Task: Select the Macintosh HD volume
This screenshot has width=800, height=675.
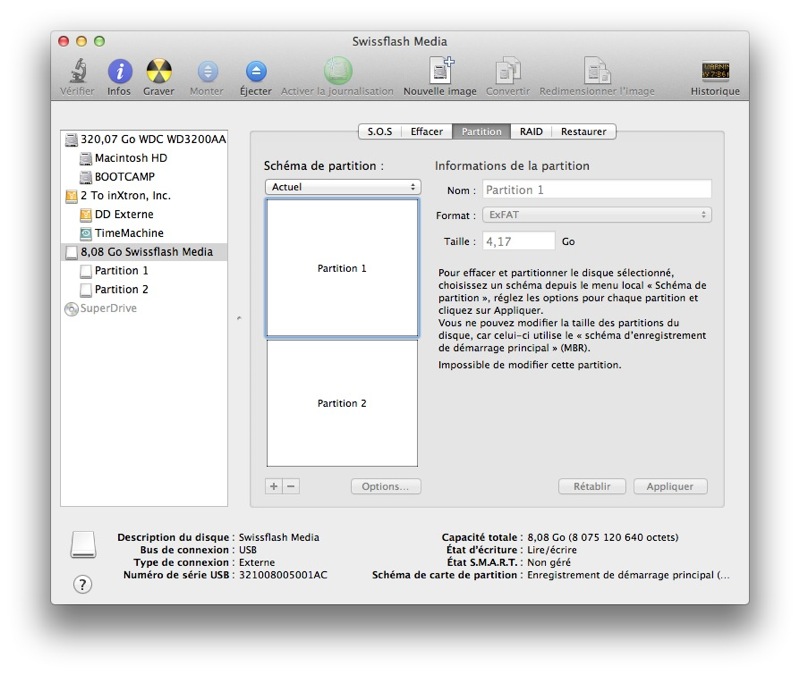Action: [x=130, y=158]
